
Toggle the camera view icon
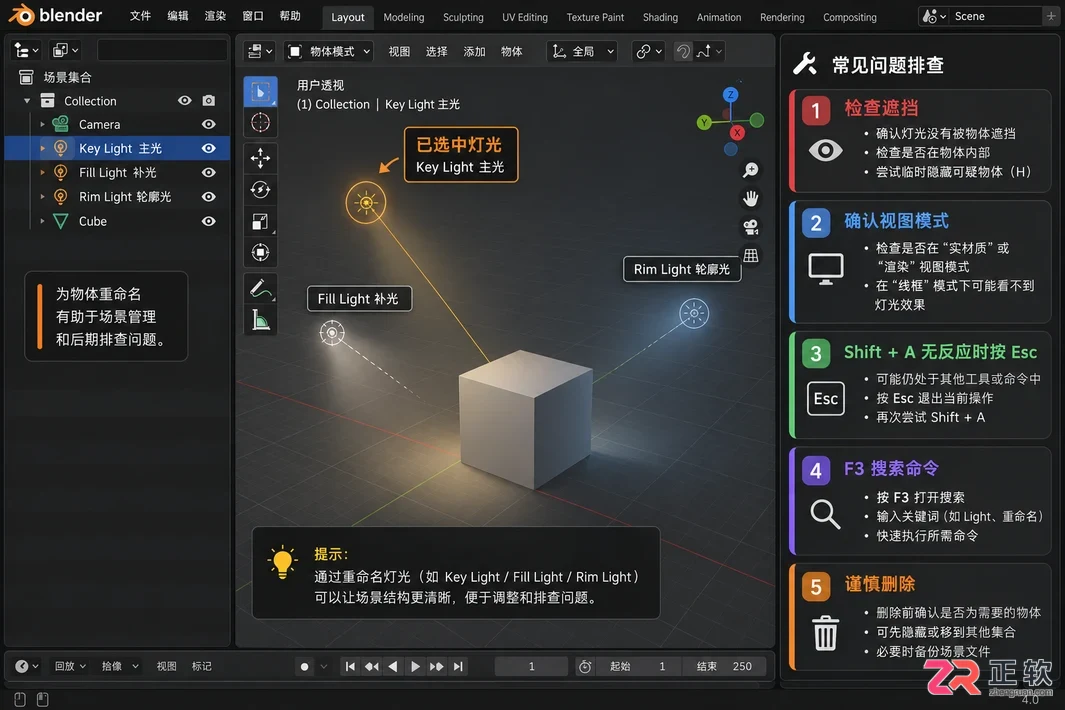tap(751, 227)
